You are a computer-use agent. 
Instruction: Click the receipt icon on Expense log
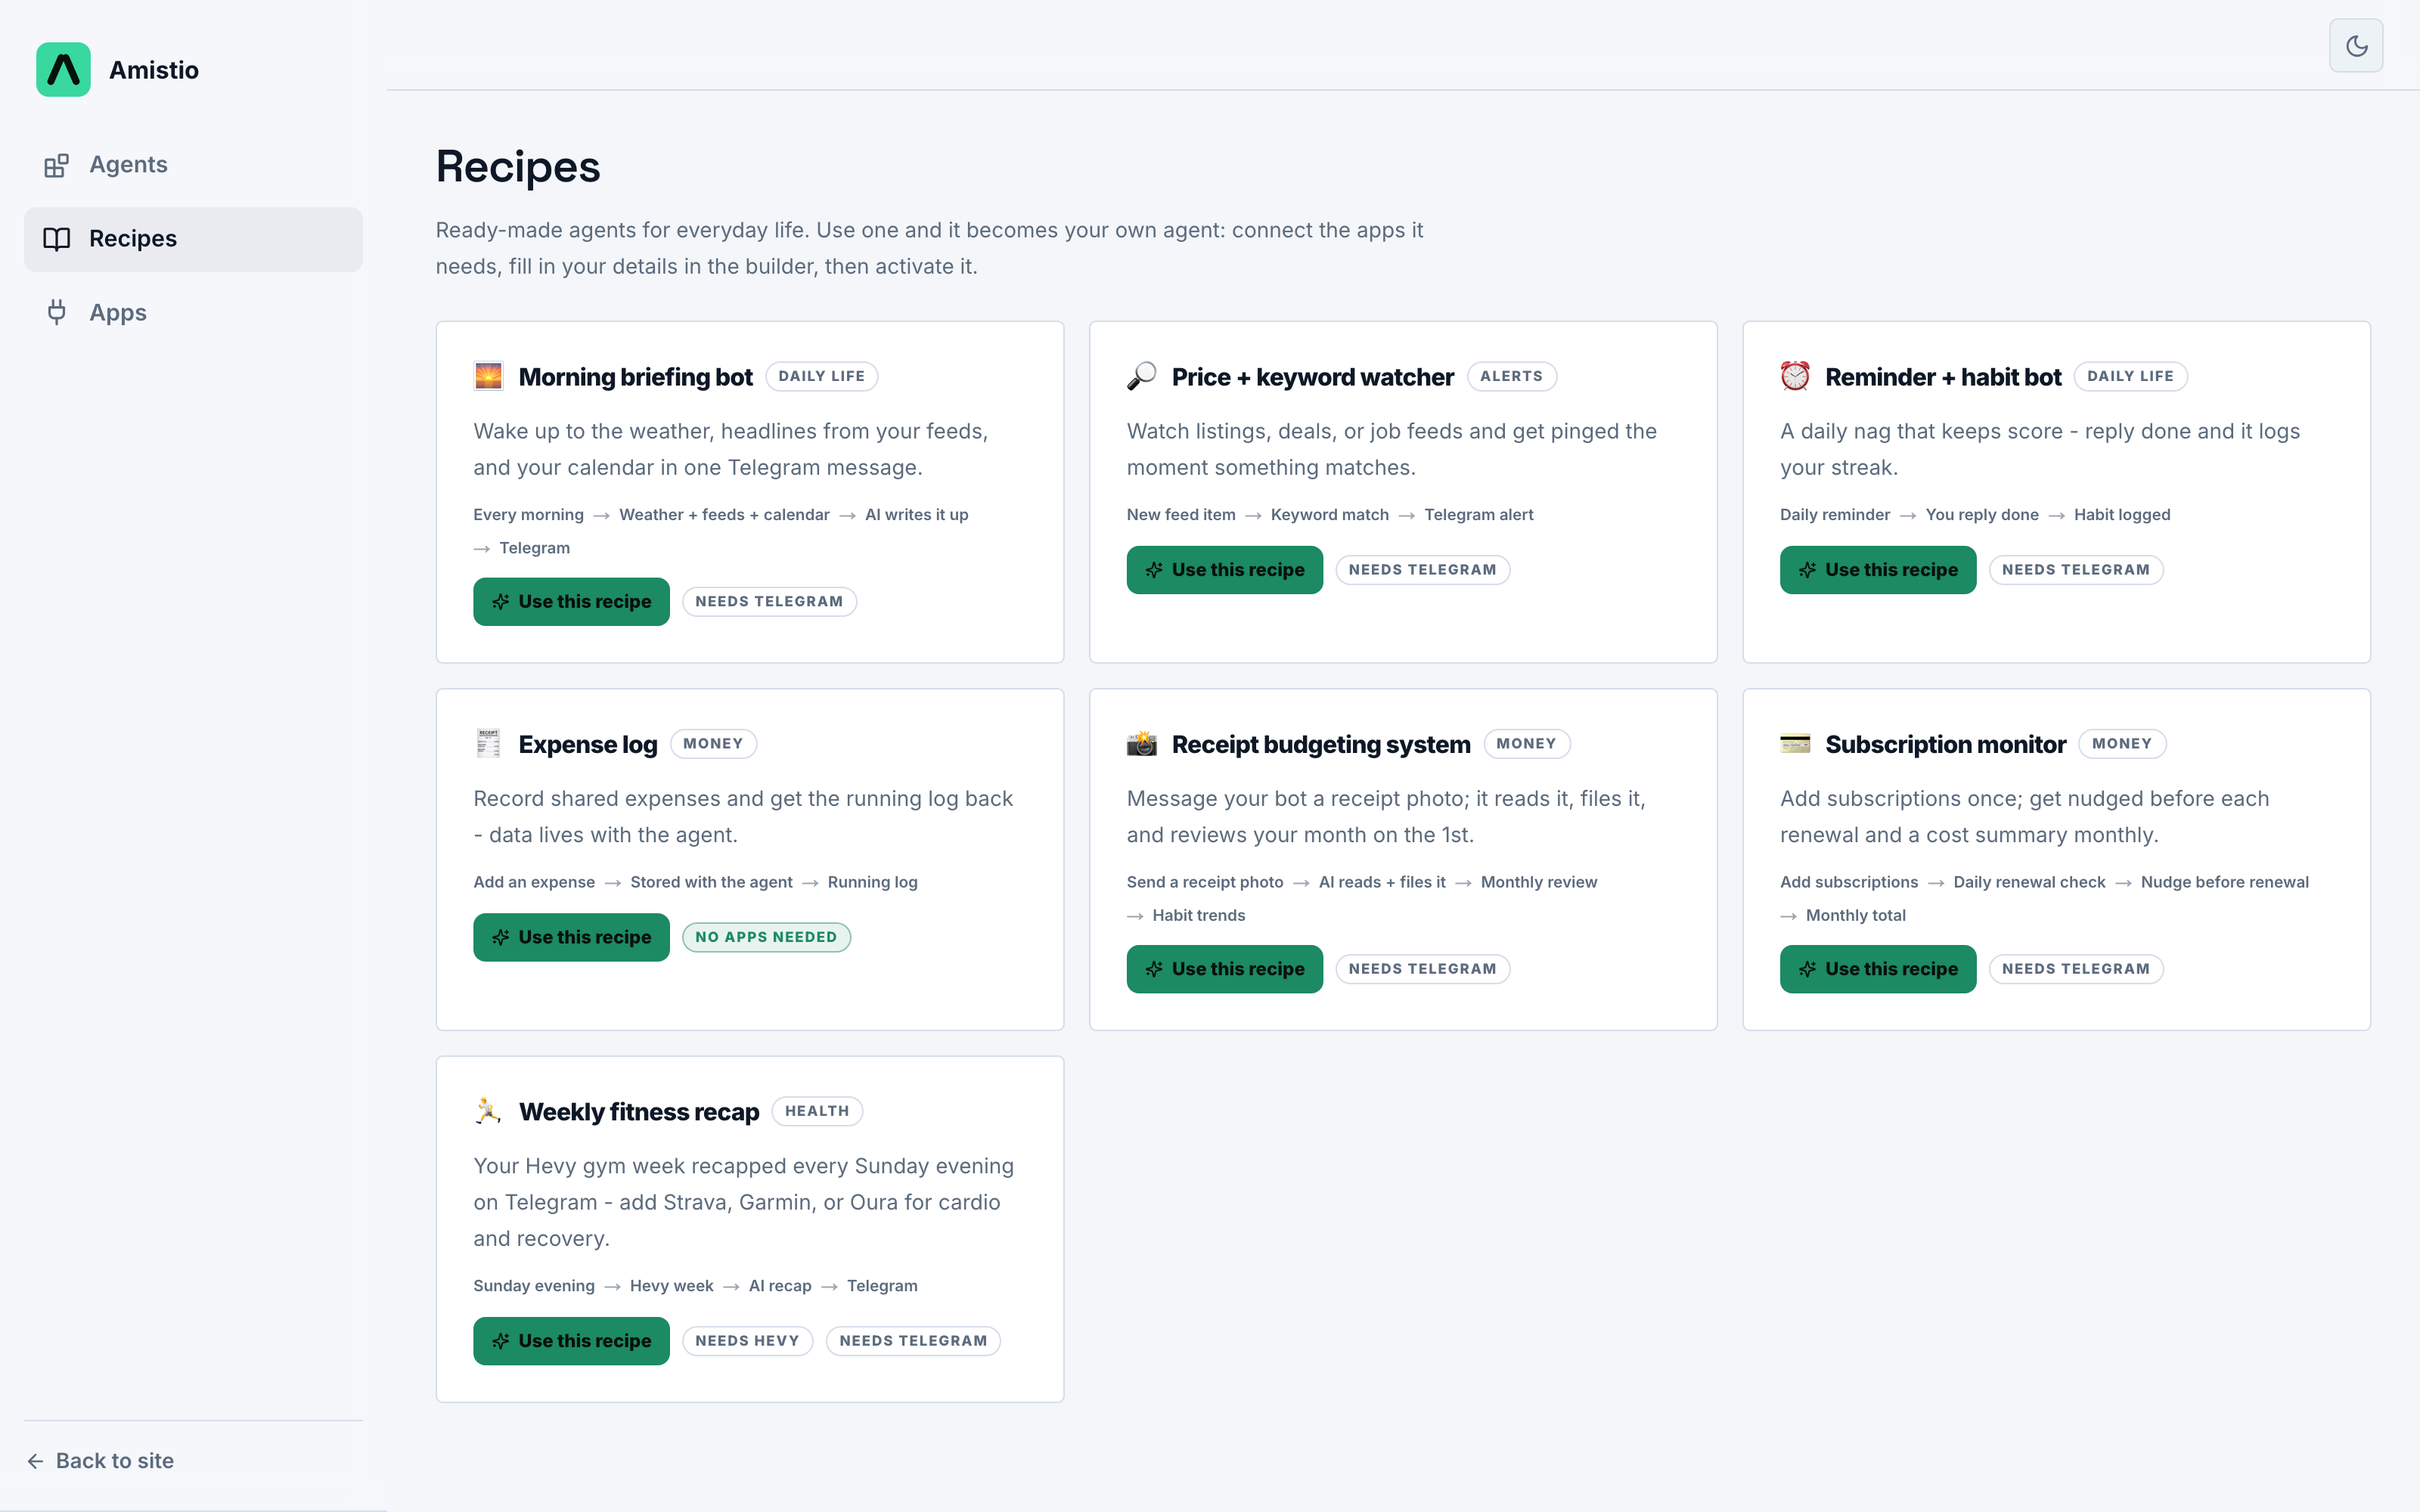click(488, 744)
